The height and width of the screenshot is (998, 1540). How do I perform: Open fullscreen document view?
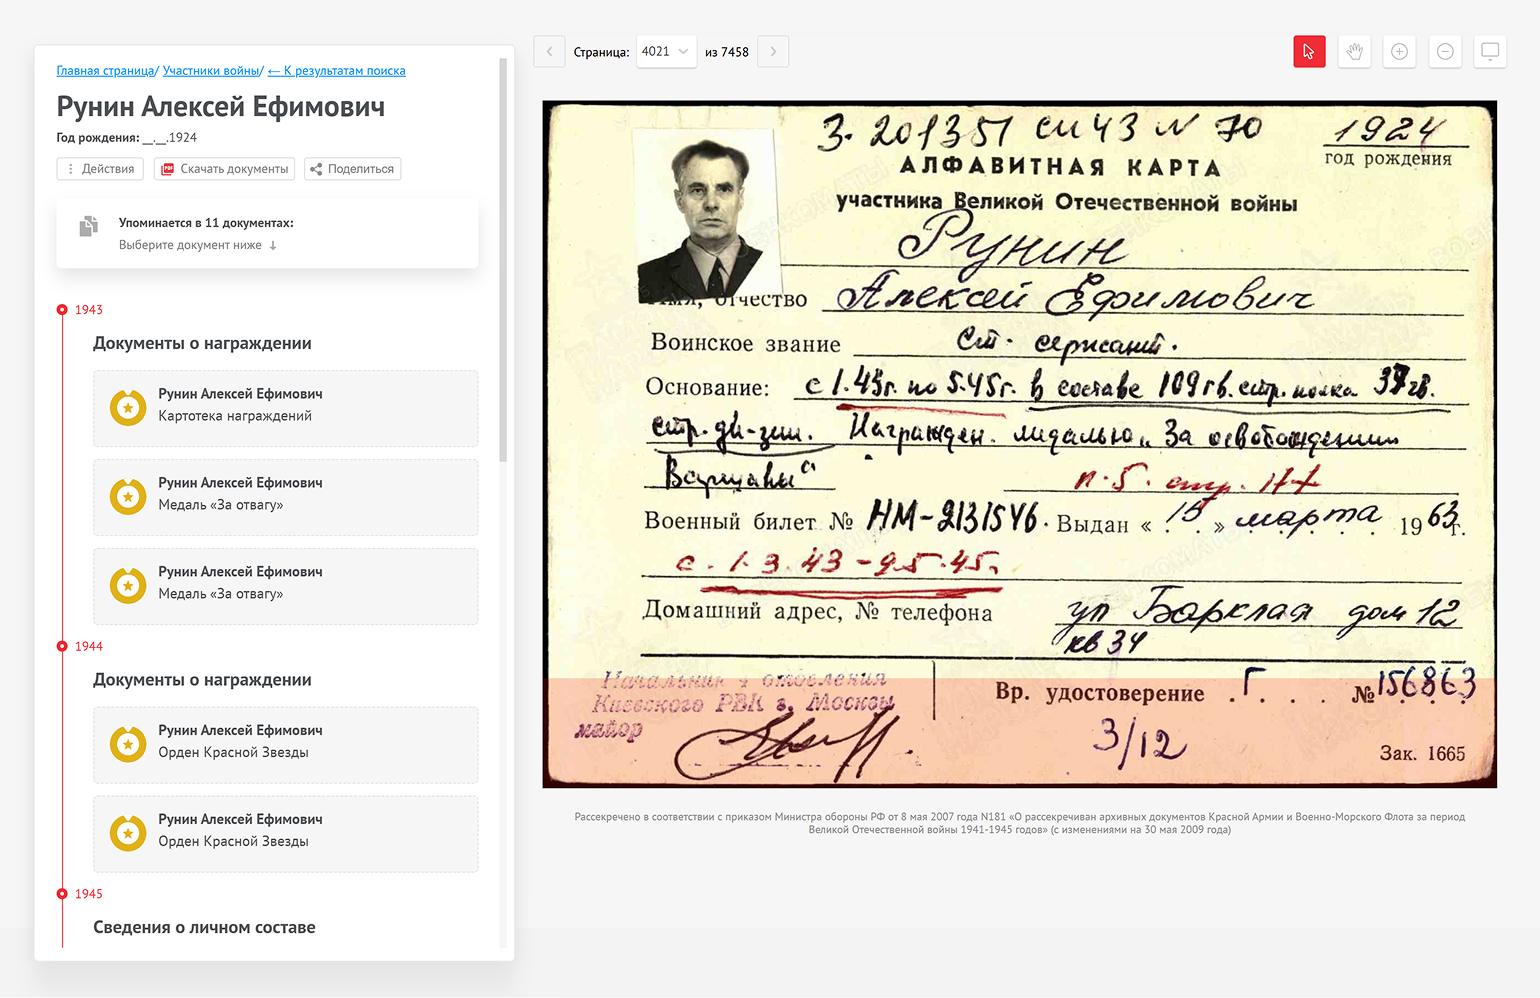(x=1490, y=52)
